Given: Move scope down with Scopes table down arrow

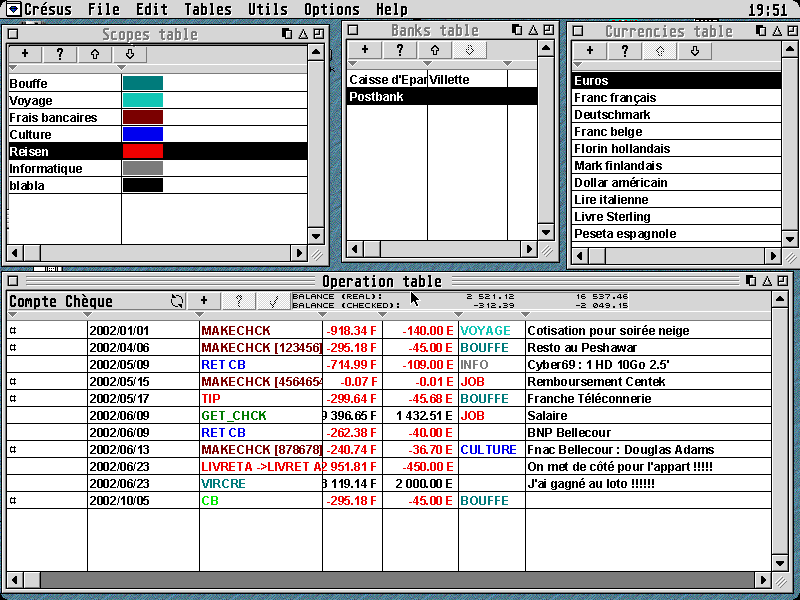Looking at the screenshot, I should coord(130,54).
